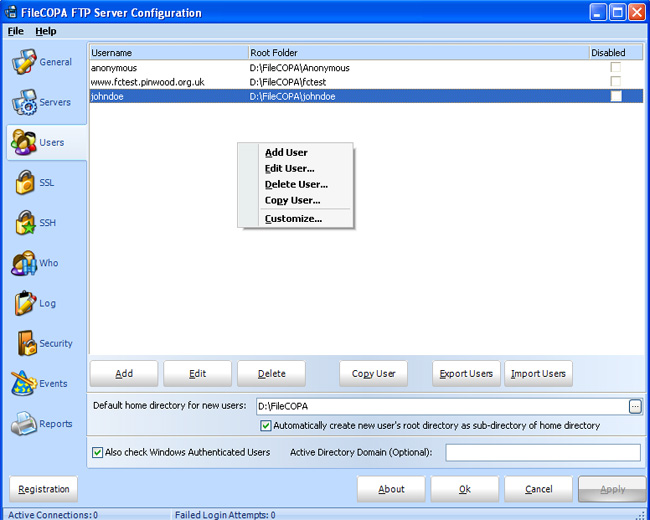
Task: Click the Export Users button
Action: [466, 374]
